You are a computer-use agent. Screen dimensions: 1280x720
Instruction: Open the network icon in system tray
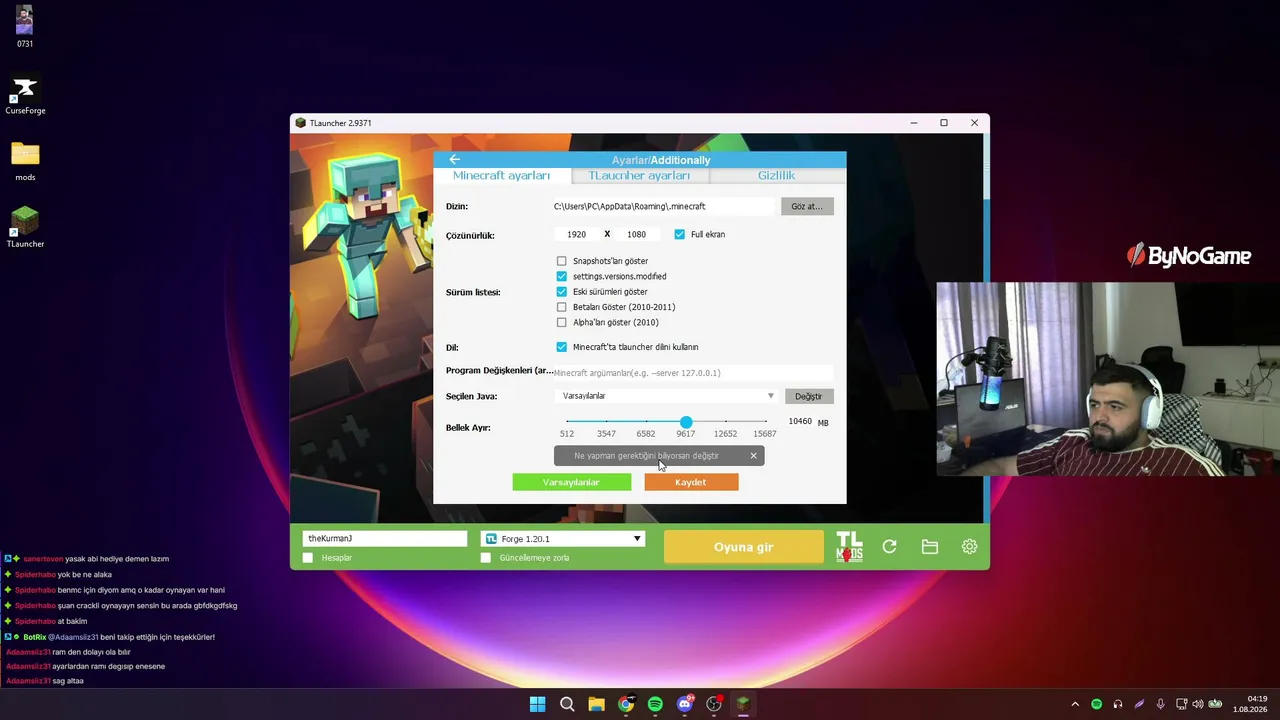[x=1182, y=704]
